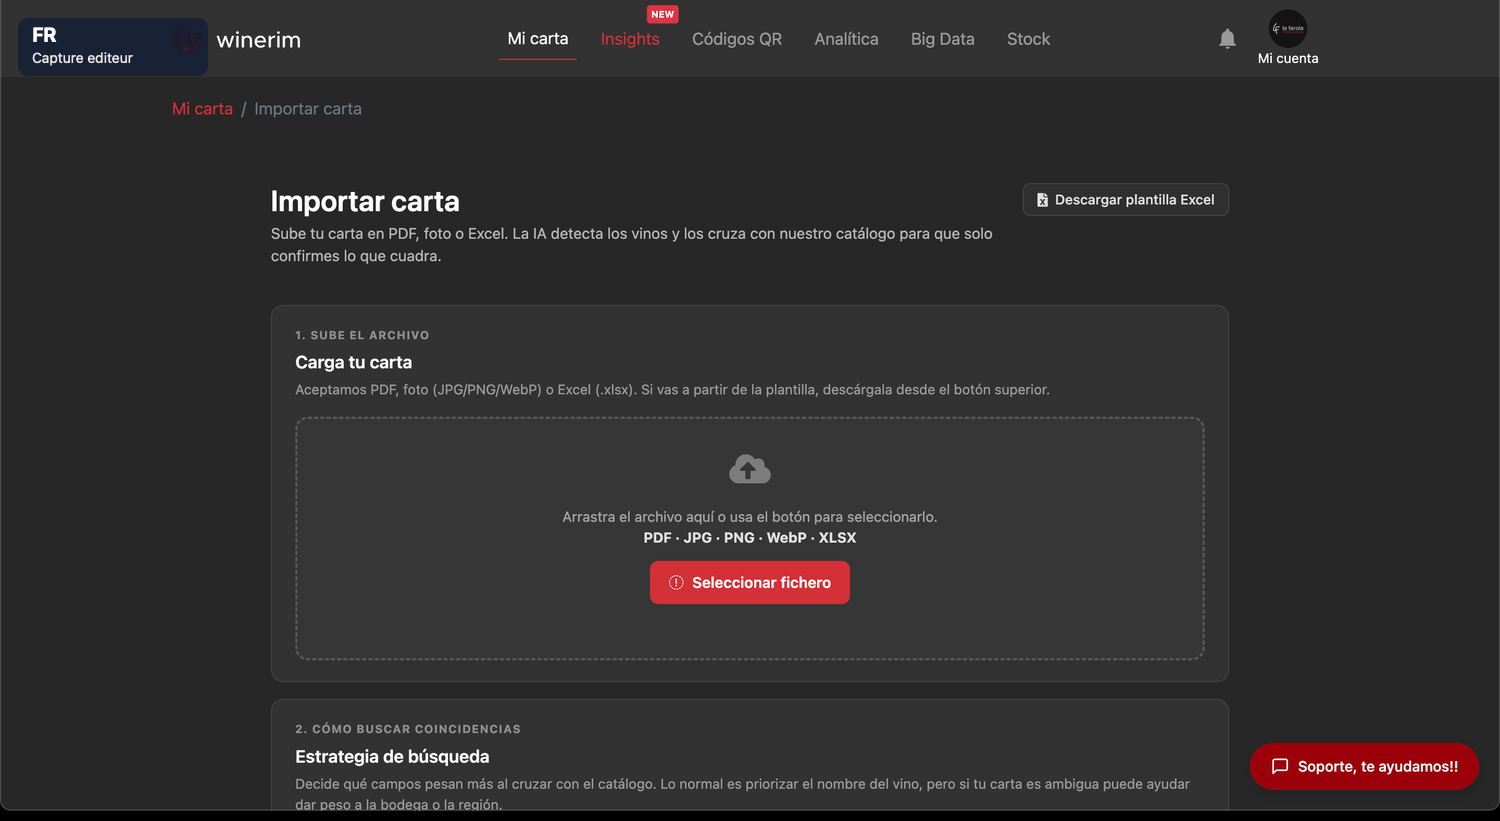
Task: Click the 1. SUBE EL ARCHIVO label
Action: point(362,335)
